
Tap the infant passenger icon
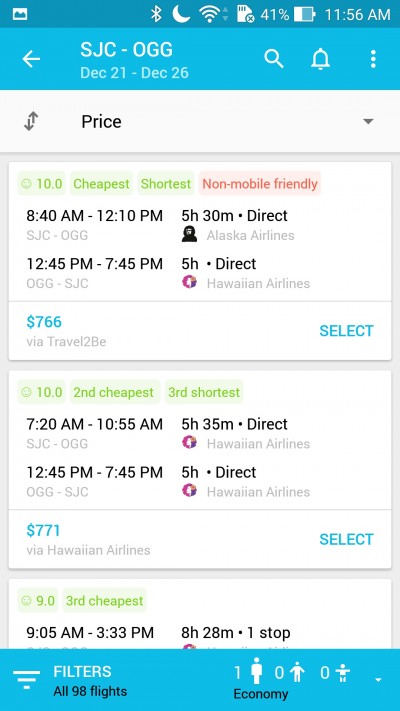(x=340, y=673)
